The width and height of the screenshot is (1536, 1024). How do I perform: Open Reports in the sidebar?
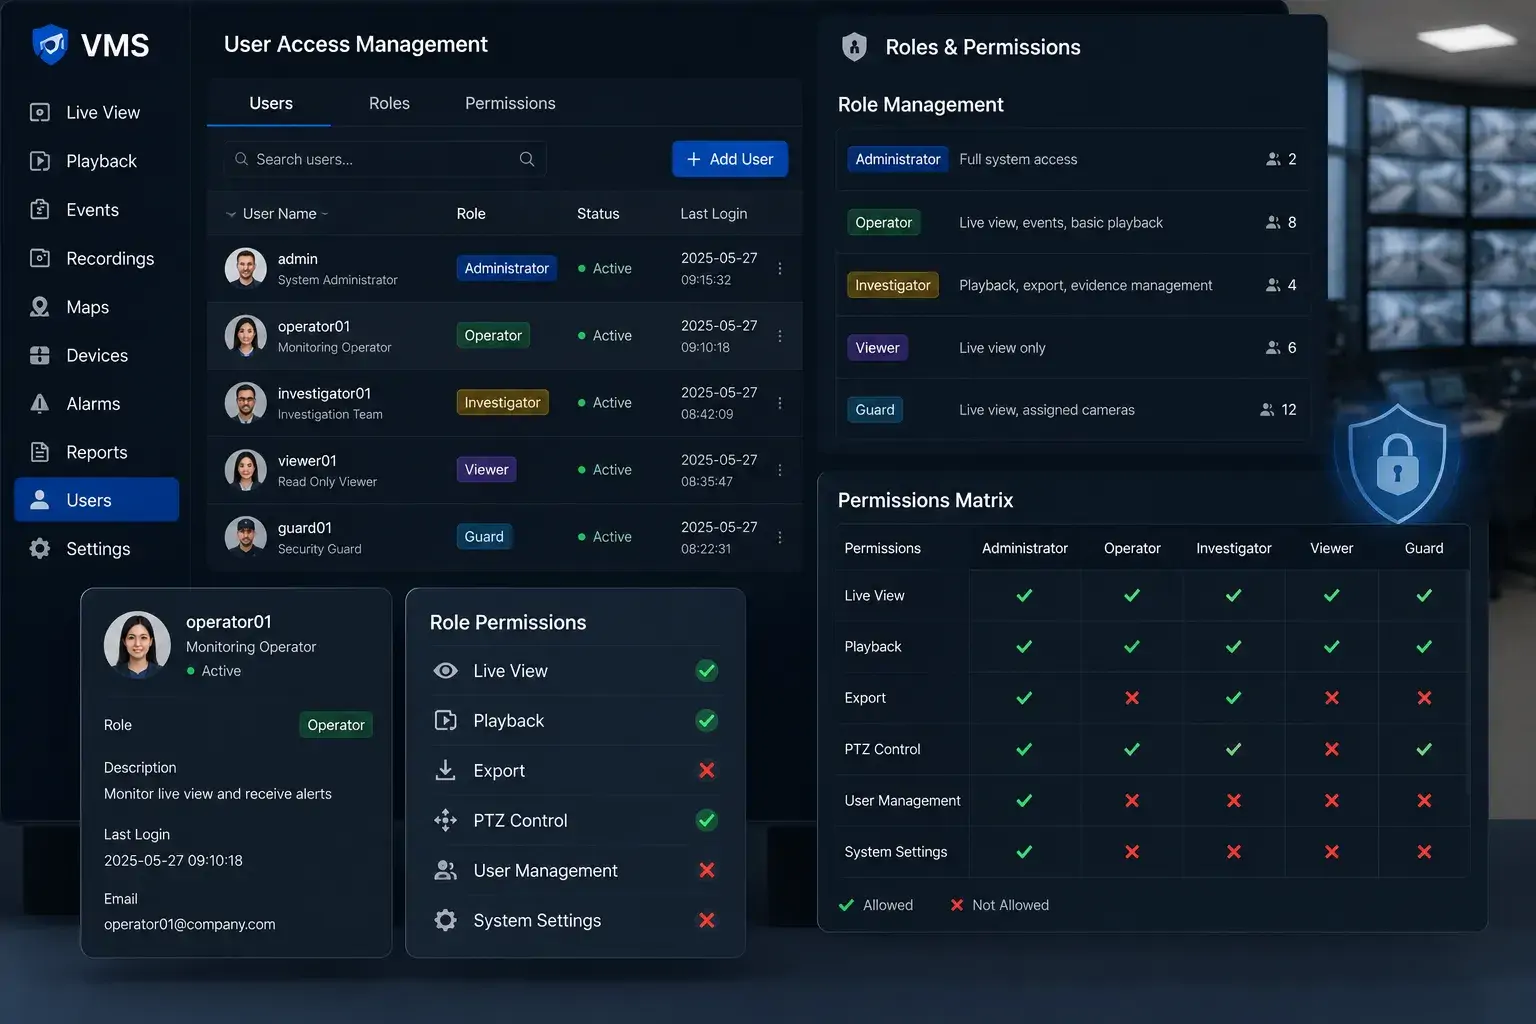pyautogui.click(x=96, y=452)
